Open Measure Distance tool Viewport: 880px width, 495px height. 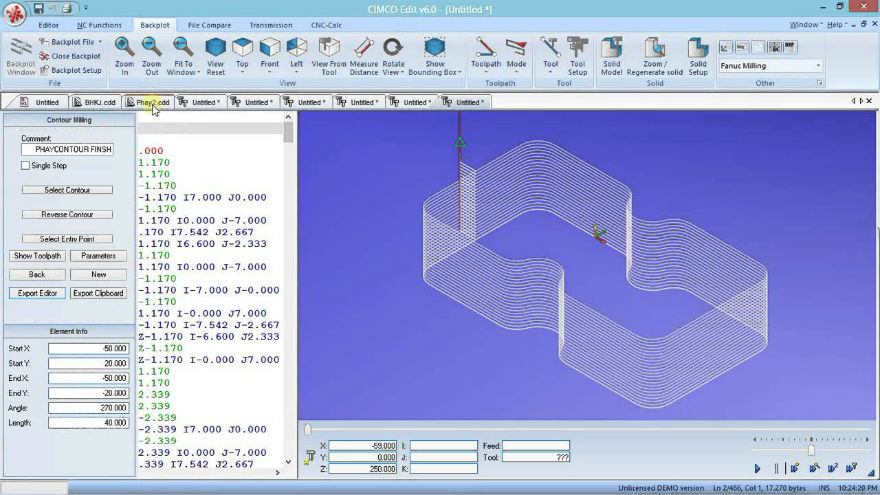364,55
